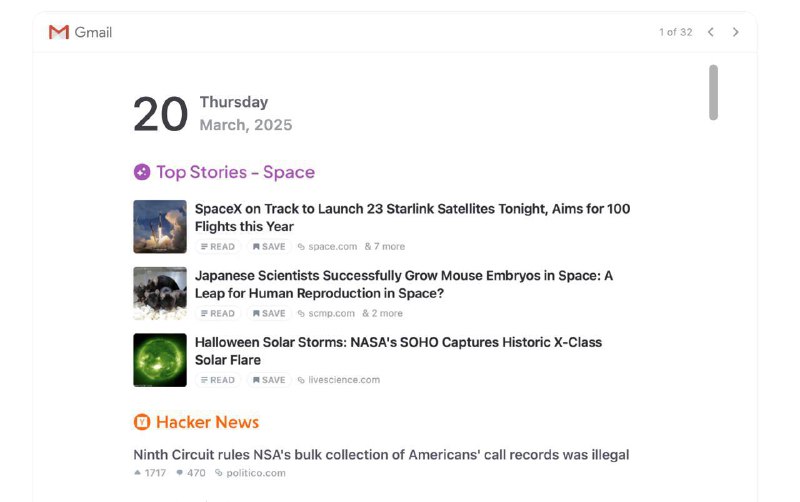The width and height of the screenshot is (800, 502).
Task: Open the Ninth Circuit NSA ruling headline
Action: (x=381, y=455)
